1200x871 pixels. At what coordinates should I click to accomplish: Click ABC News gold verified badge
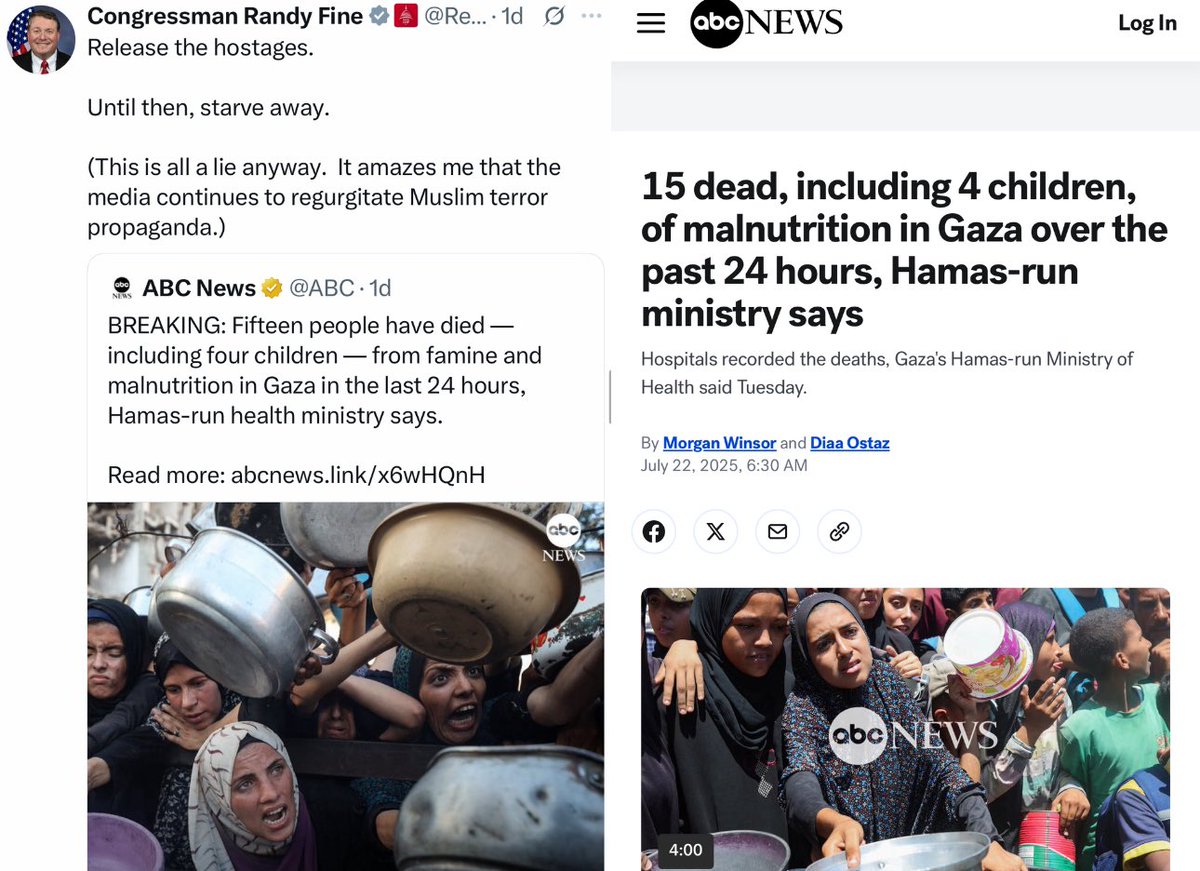[271, 288]
